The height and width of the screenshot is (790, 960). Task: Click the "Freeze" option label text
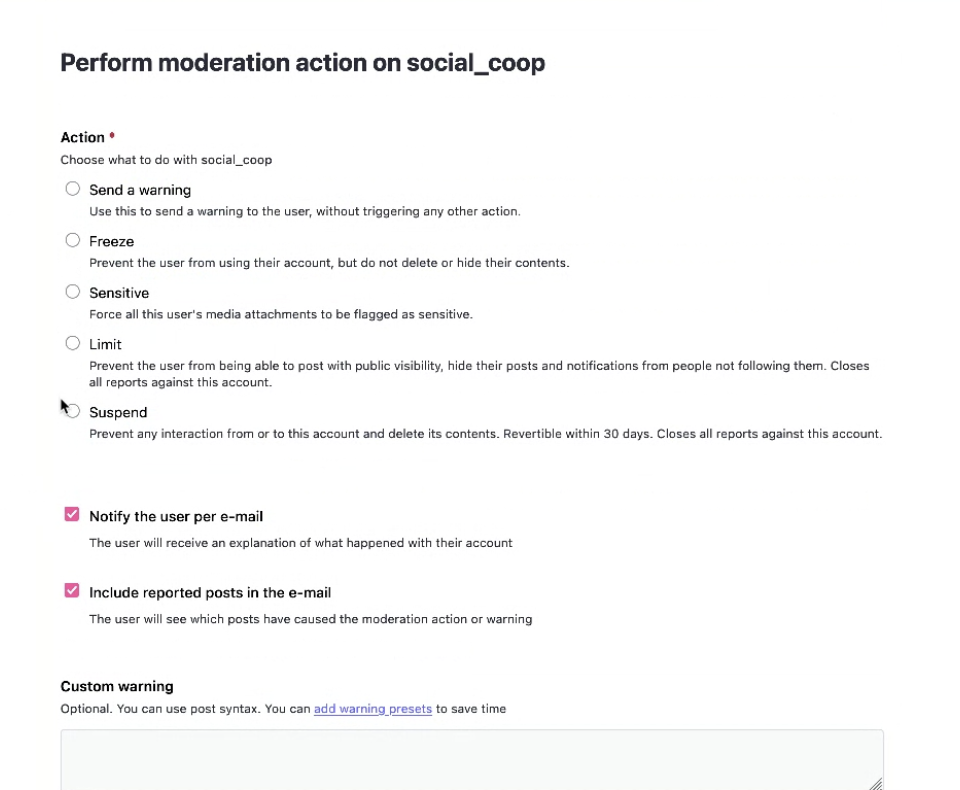point(111,241)
